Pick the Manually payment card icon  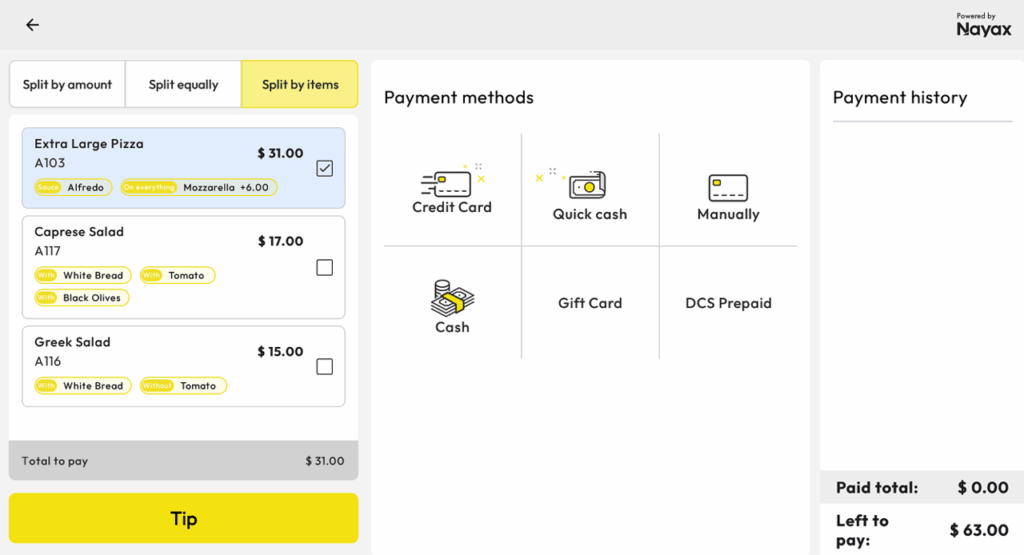tap(728, 187)
